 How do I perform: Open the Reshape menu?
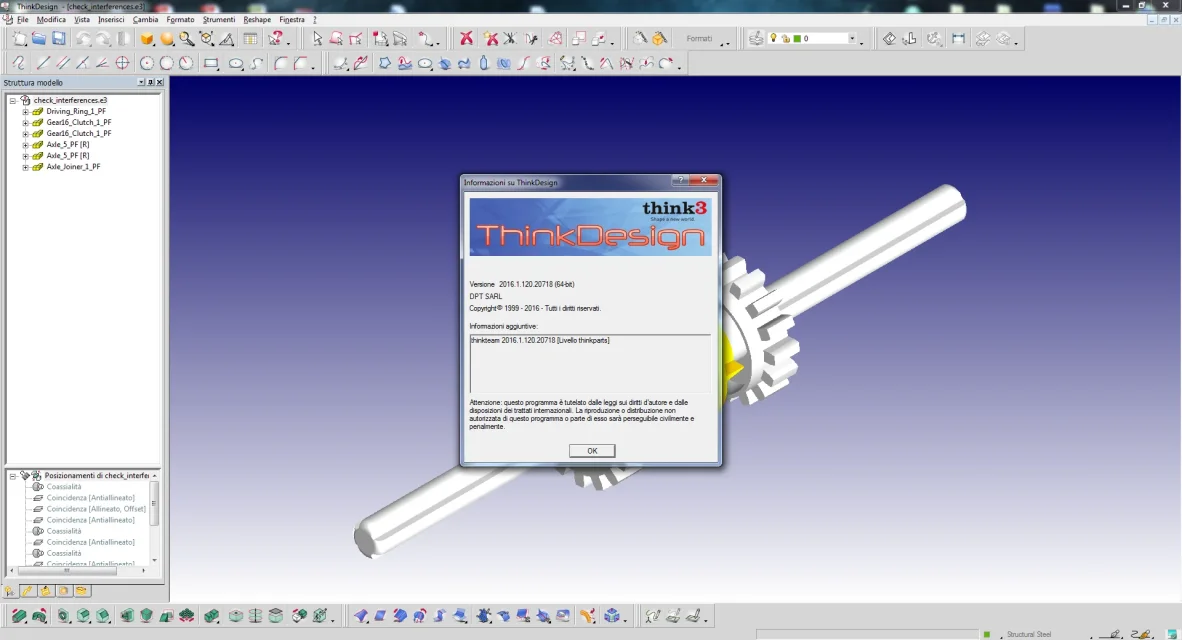(x=257, y=19)
